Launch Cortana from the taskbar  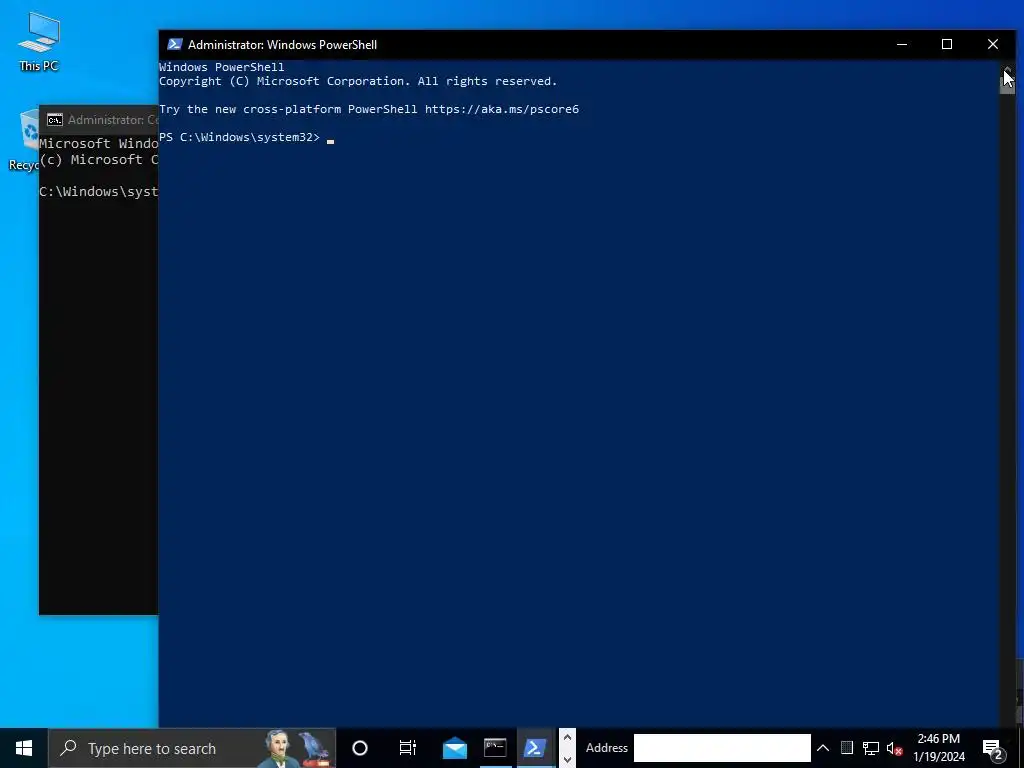coord(360,748)
